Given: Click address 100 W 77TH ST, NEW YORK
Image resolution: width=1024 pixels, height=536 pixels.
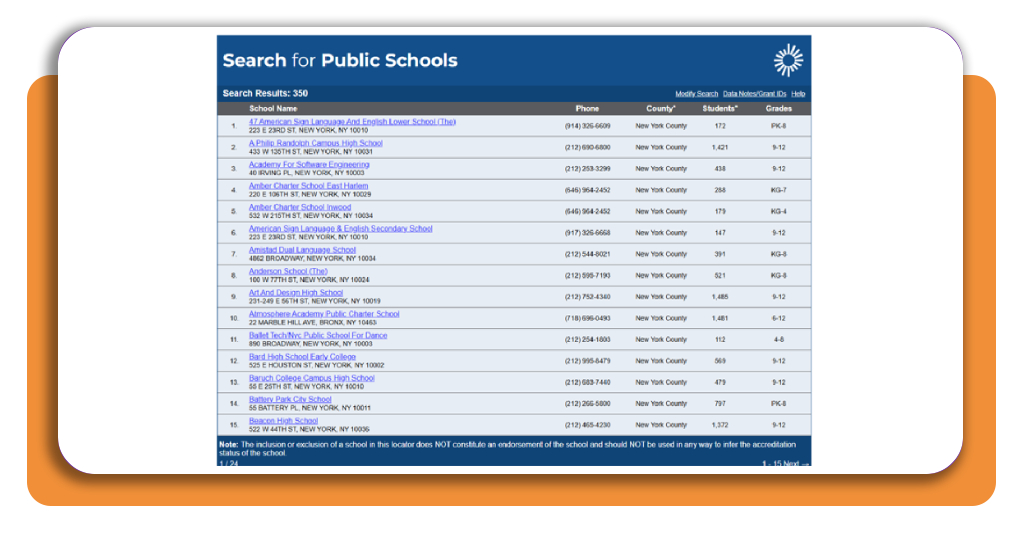Looking at the screenshot, I should tap(309, 280).
